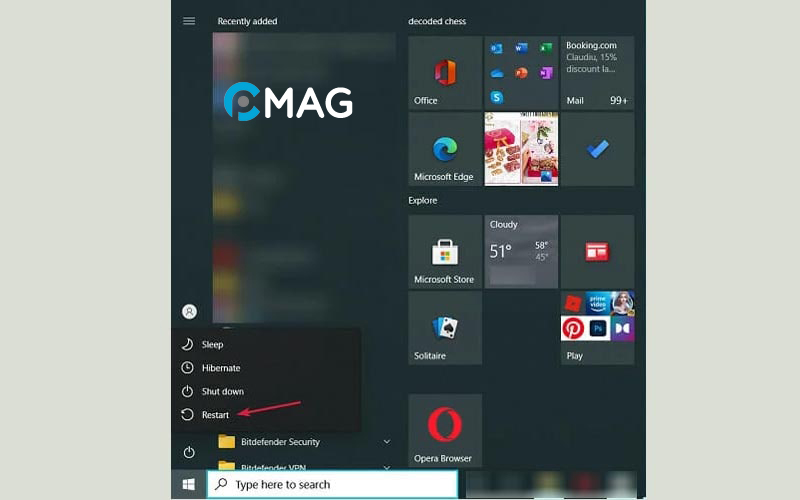
Task: Open the Office tile
Action: click(445, 72)
